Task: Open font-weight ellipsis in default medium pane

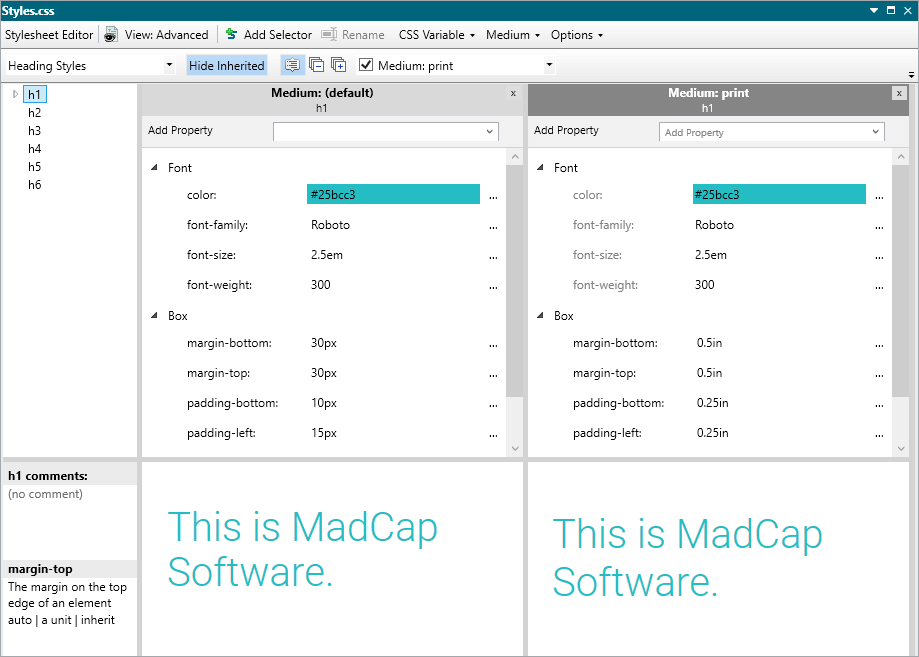Action: tap(493, 286)
